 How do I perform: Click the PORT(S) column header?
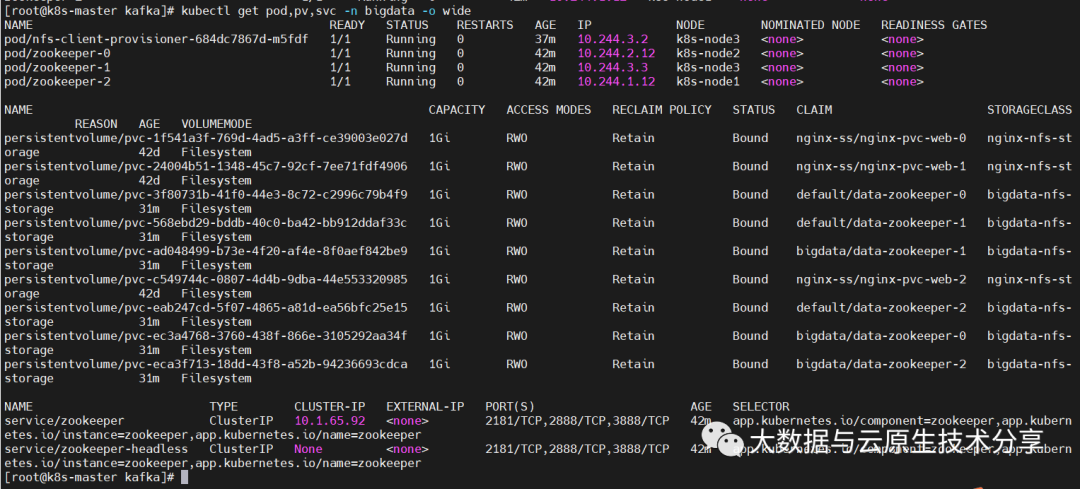[510, 407]
